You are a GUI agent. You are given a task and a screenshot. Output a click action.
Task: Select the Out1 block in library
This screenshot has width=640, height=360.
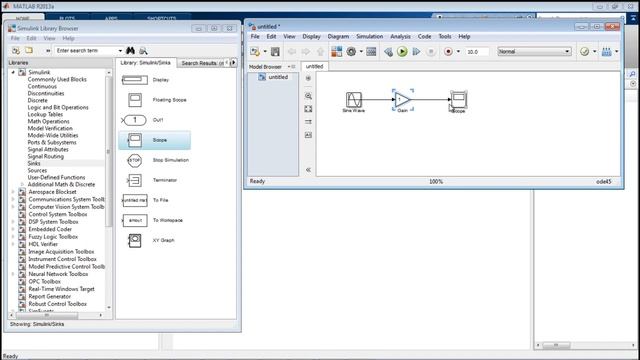tap(135, 120)
